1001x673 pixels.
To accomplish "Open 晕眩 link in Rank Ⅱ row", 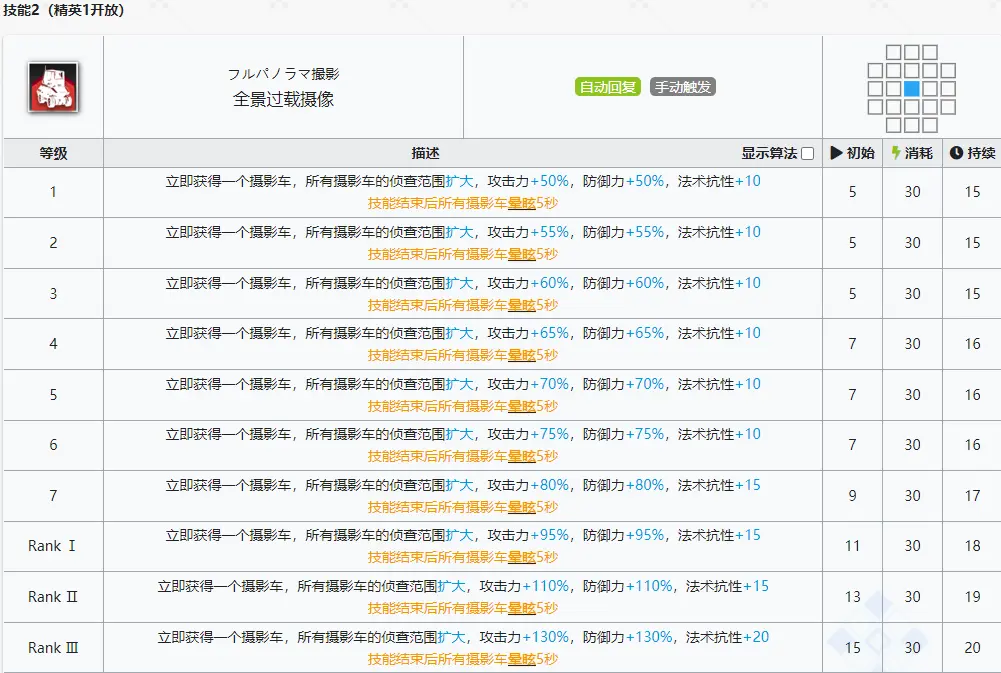I will point(522,608).
